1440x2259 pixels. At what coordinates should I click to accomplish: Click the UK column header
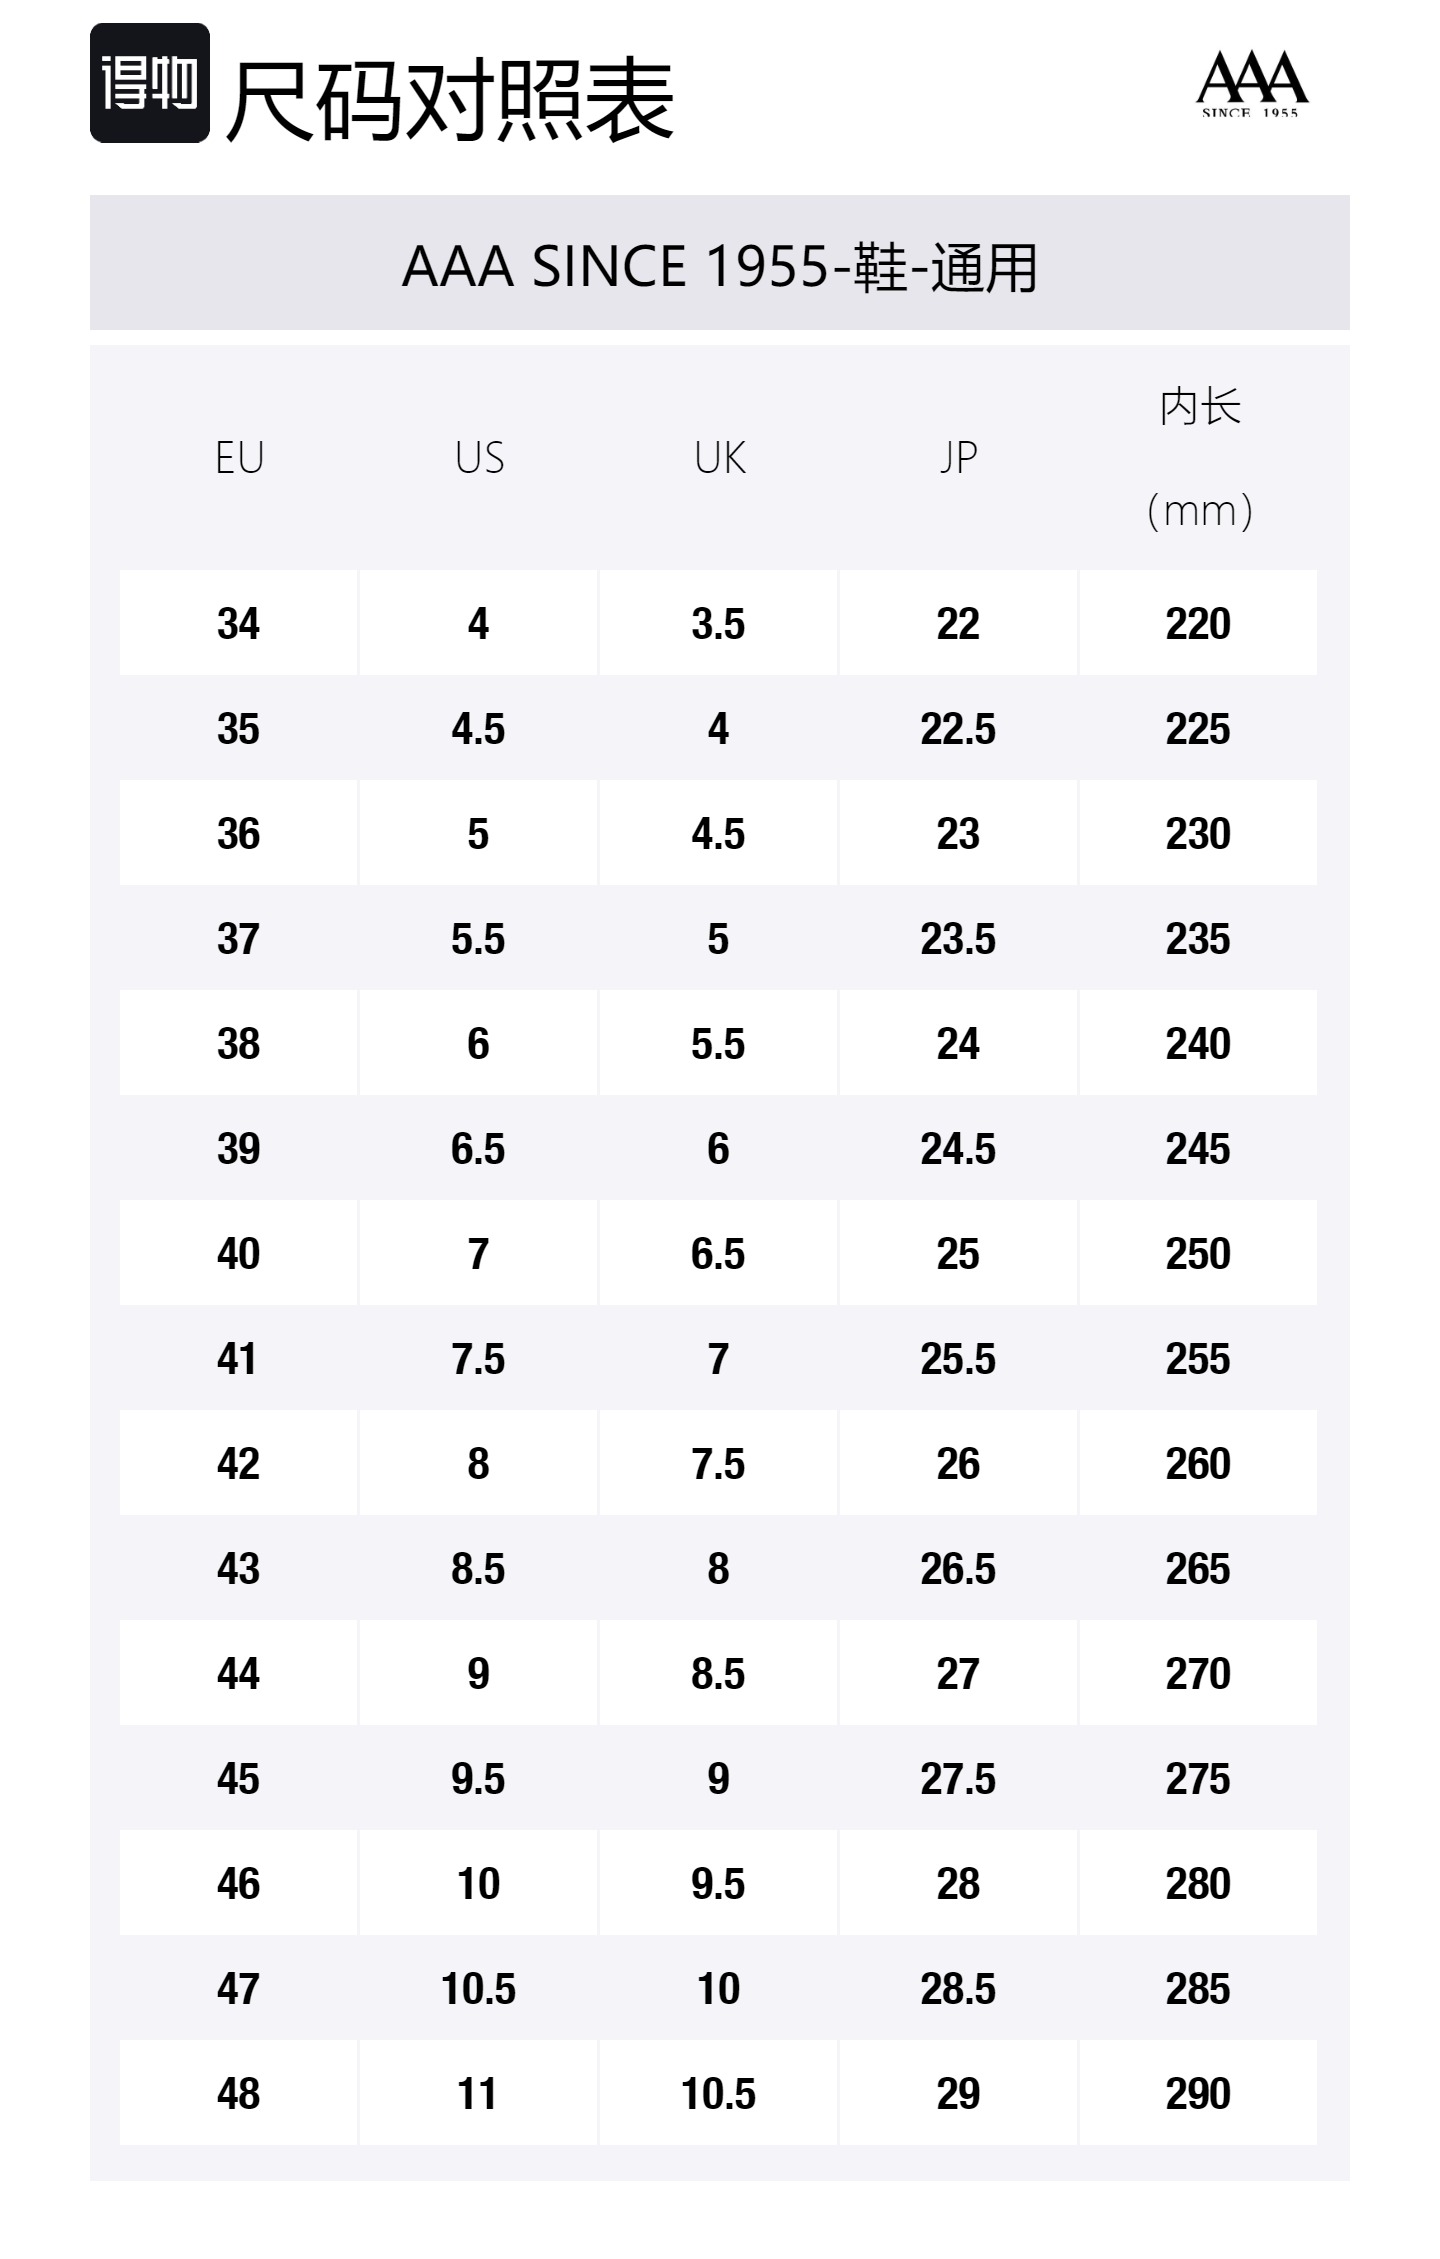click(719, 458)
